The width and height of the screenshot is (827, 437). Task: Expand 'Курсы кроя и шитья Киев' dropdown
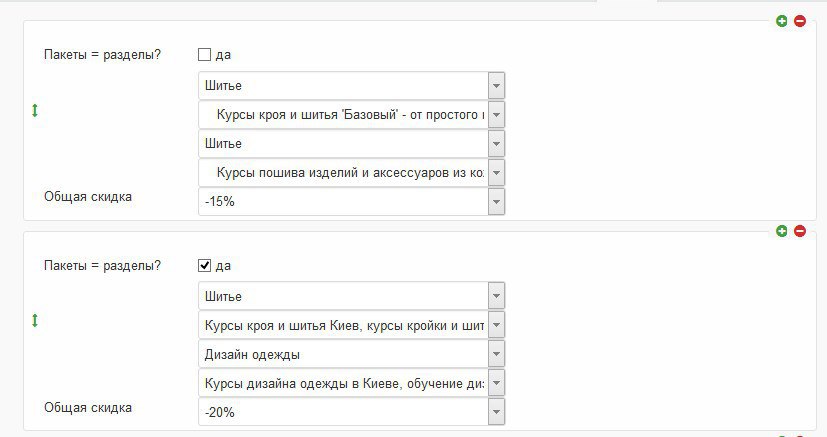point(496,325)
